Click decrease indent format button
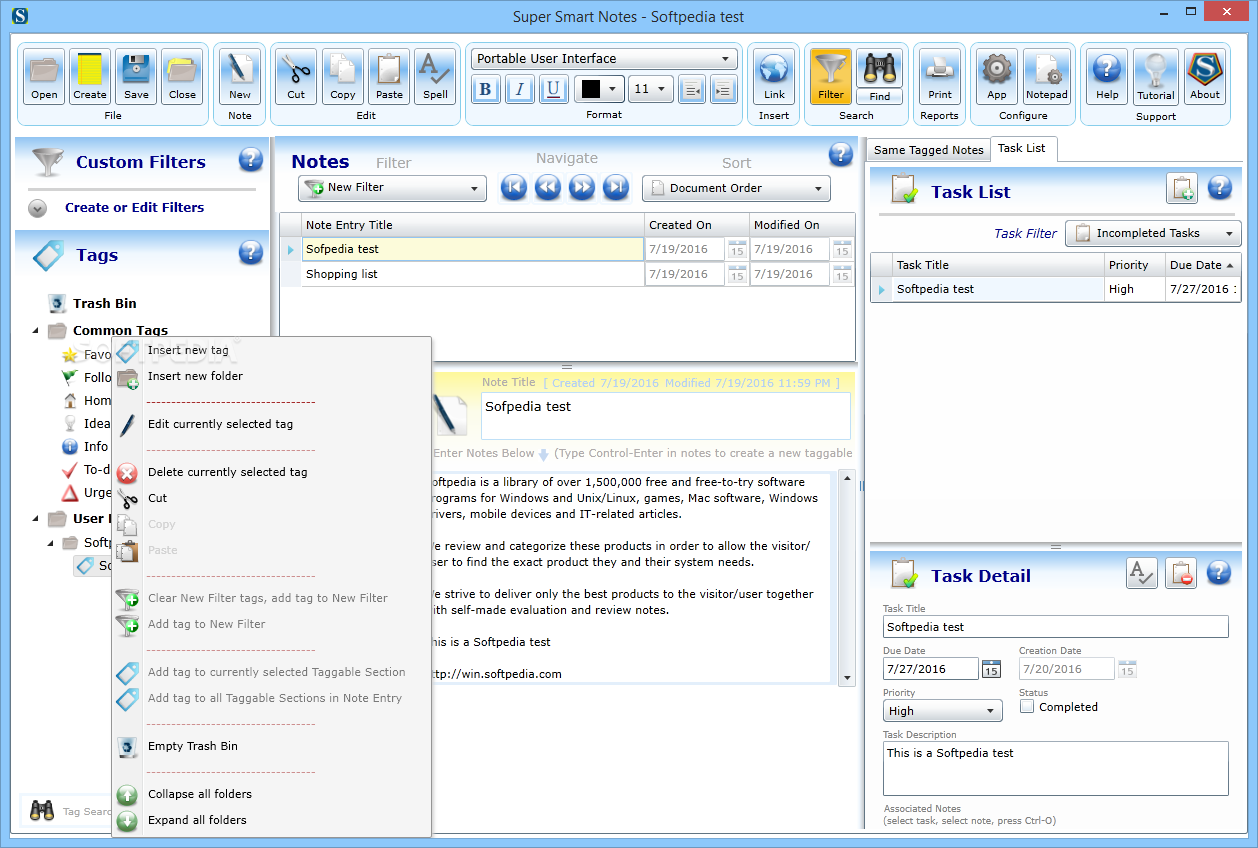 tap(691, 89)
